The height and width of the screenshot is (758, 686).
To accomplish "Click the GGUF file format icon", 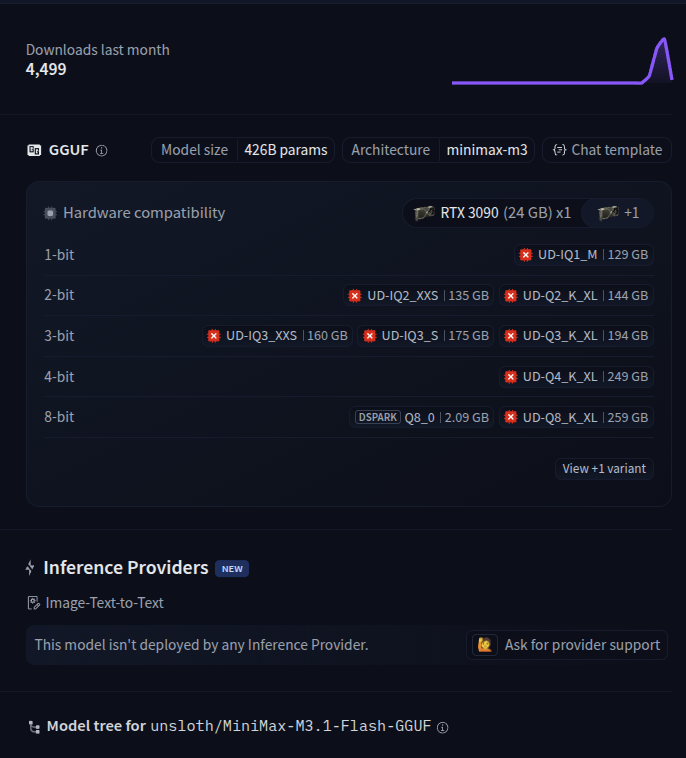I will coord(34,150).
